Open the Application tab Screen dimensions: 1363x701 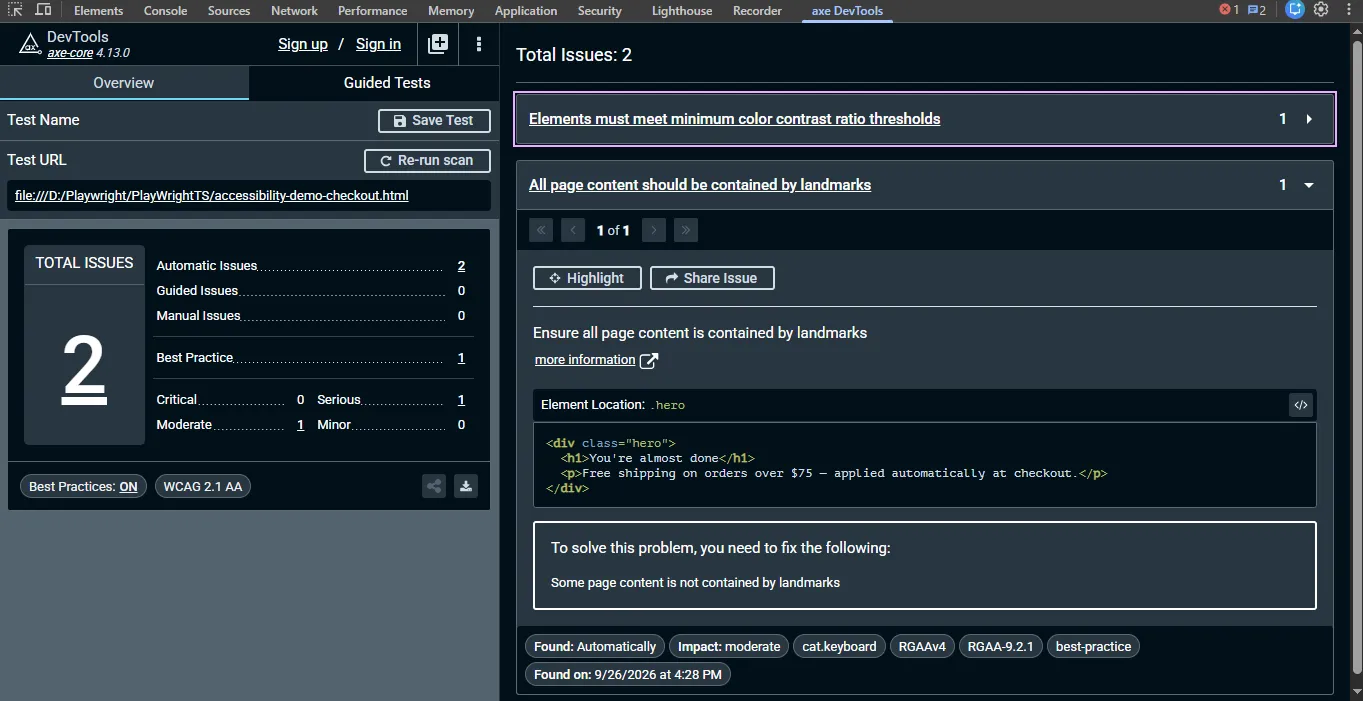(526, 10)
